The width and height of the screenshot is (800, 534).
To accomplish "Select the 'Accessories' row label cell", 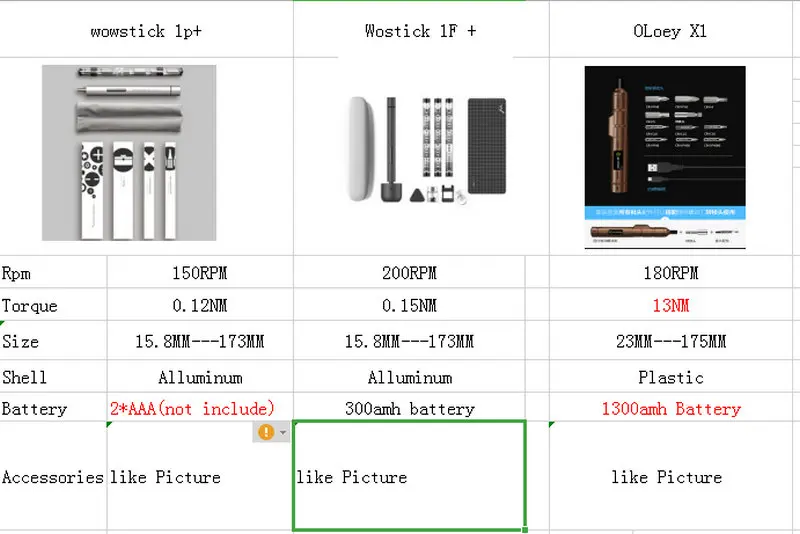I will (53, 476).
